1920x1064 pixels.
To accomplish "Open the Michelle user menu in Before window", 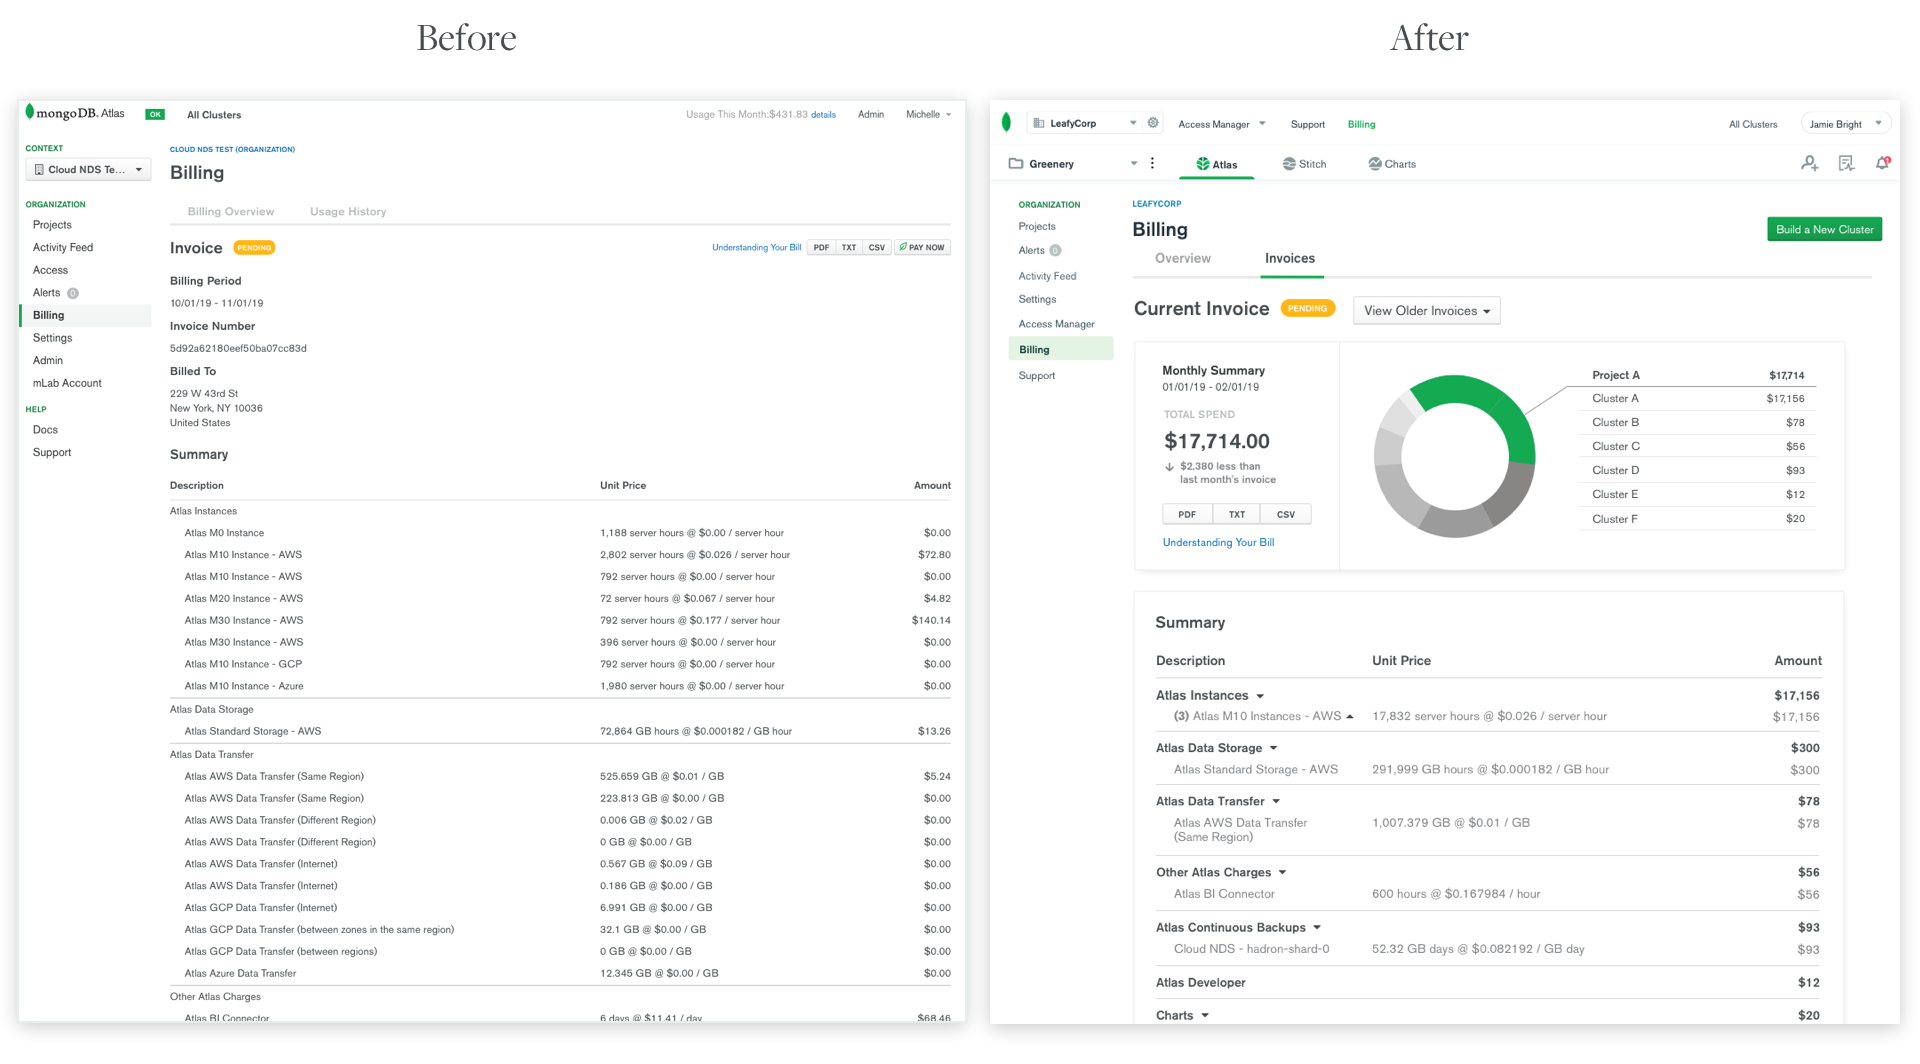I will (928, 114).
